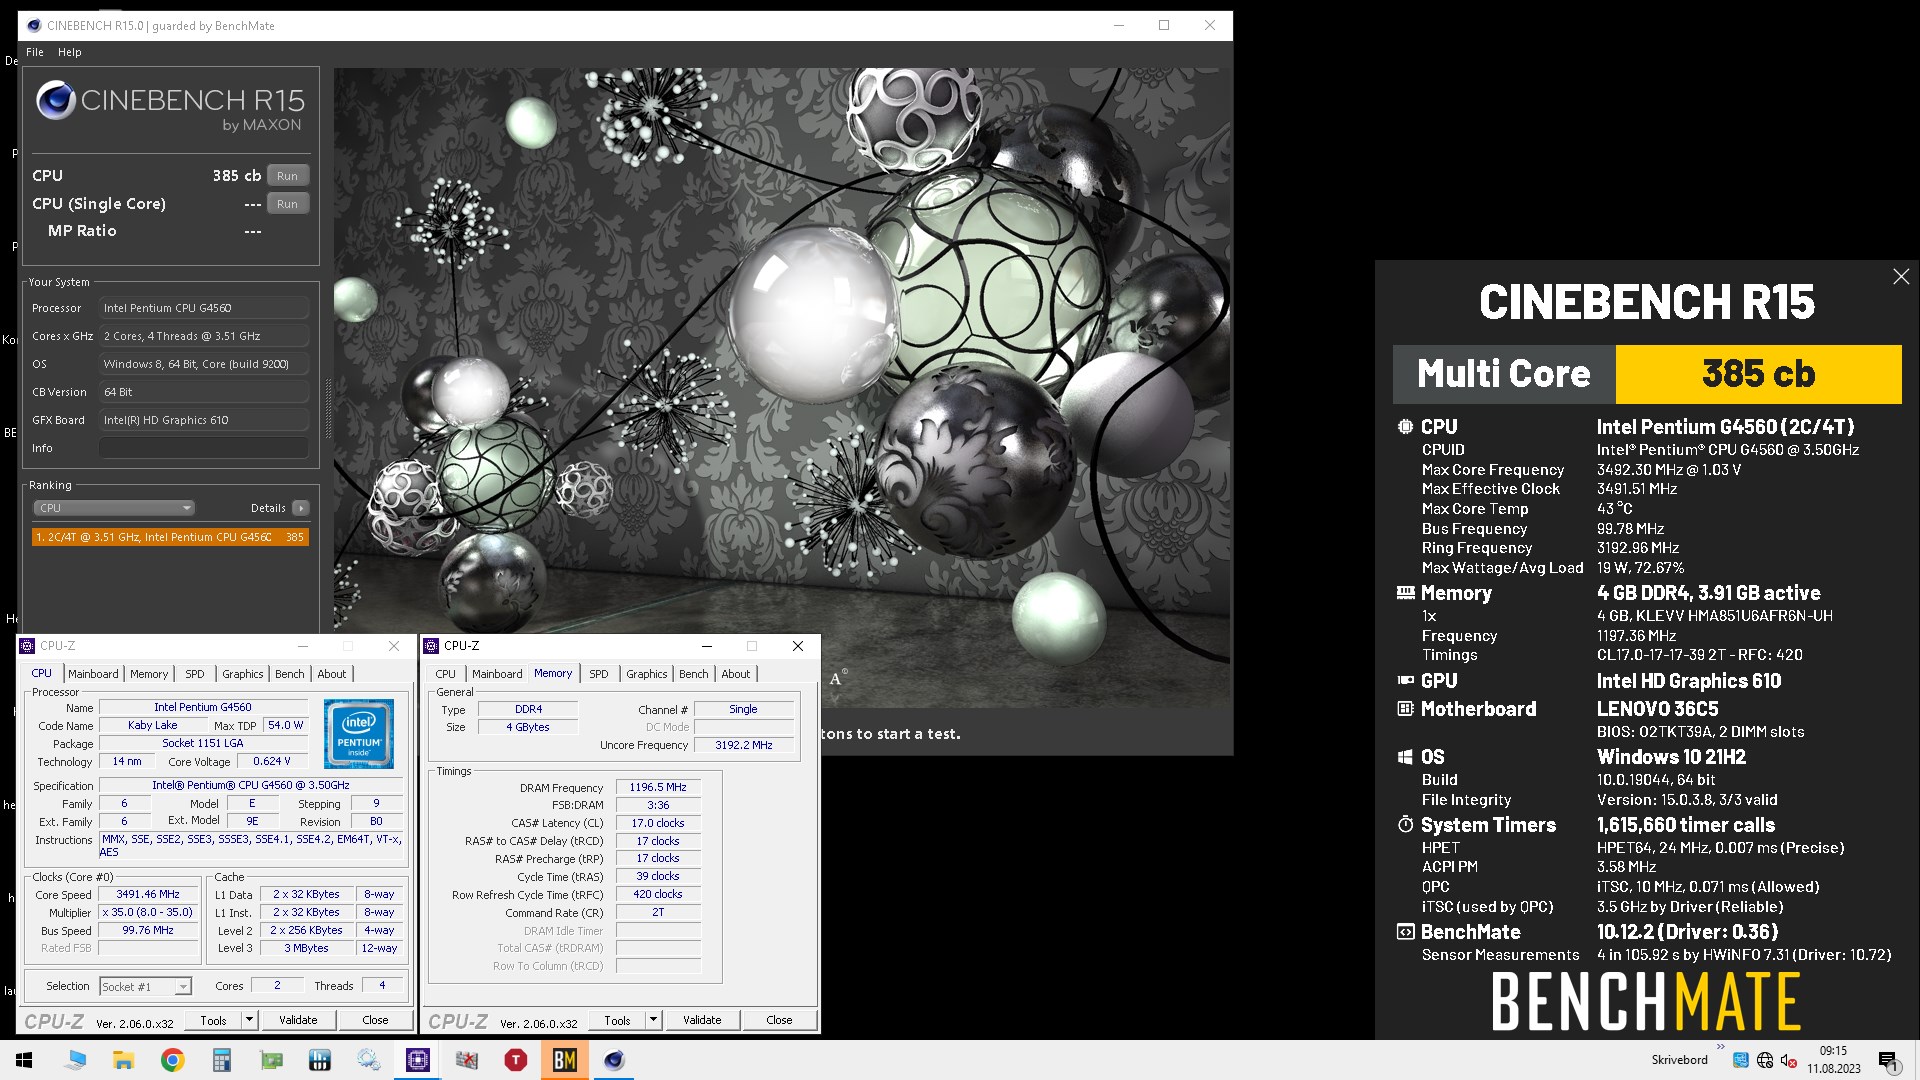Open the gears settings taskbar icon
This screenshot has width=1920, height=1080.
tap(369, 1060)
